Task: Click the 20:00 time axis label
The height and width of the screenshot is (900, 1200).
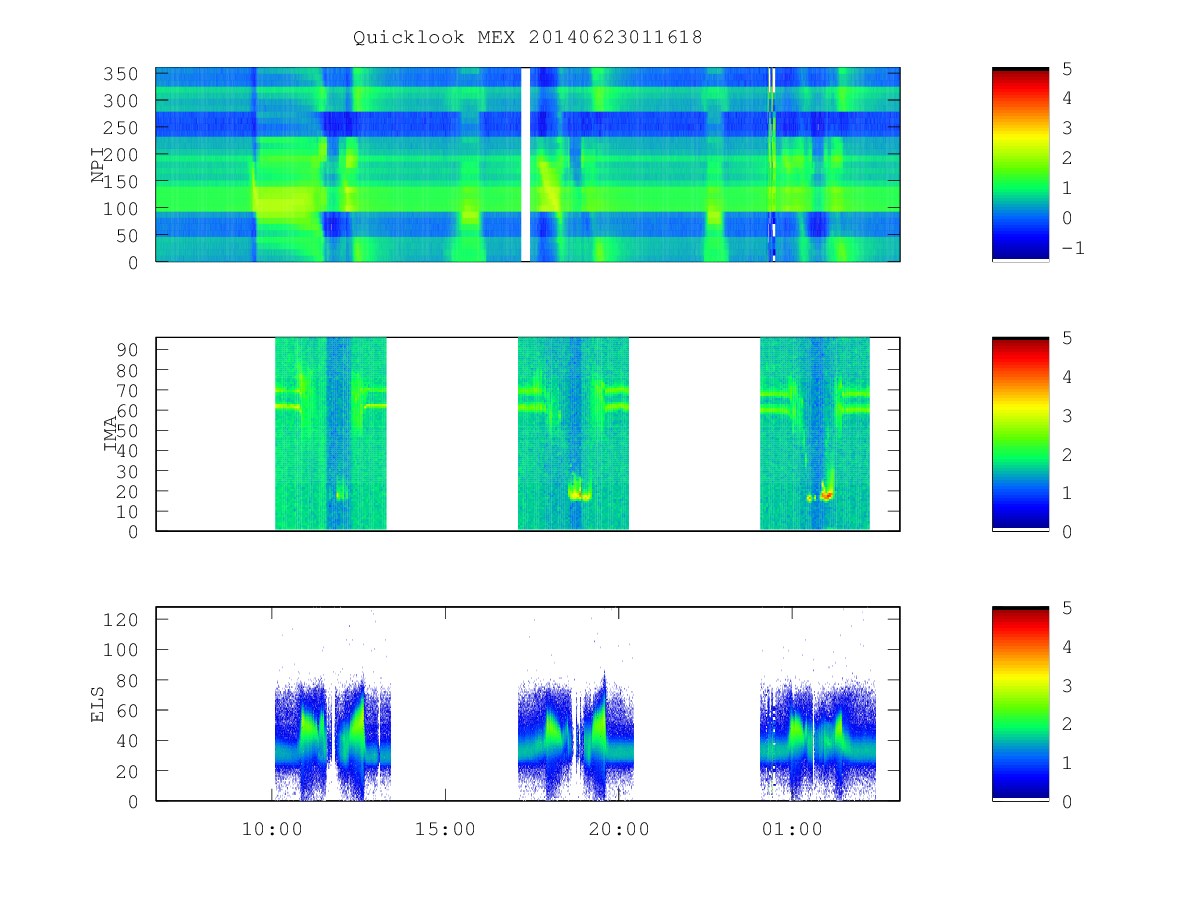Action: [619, 829]
